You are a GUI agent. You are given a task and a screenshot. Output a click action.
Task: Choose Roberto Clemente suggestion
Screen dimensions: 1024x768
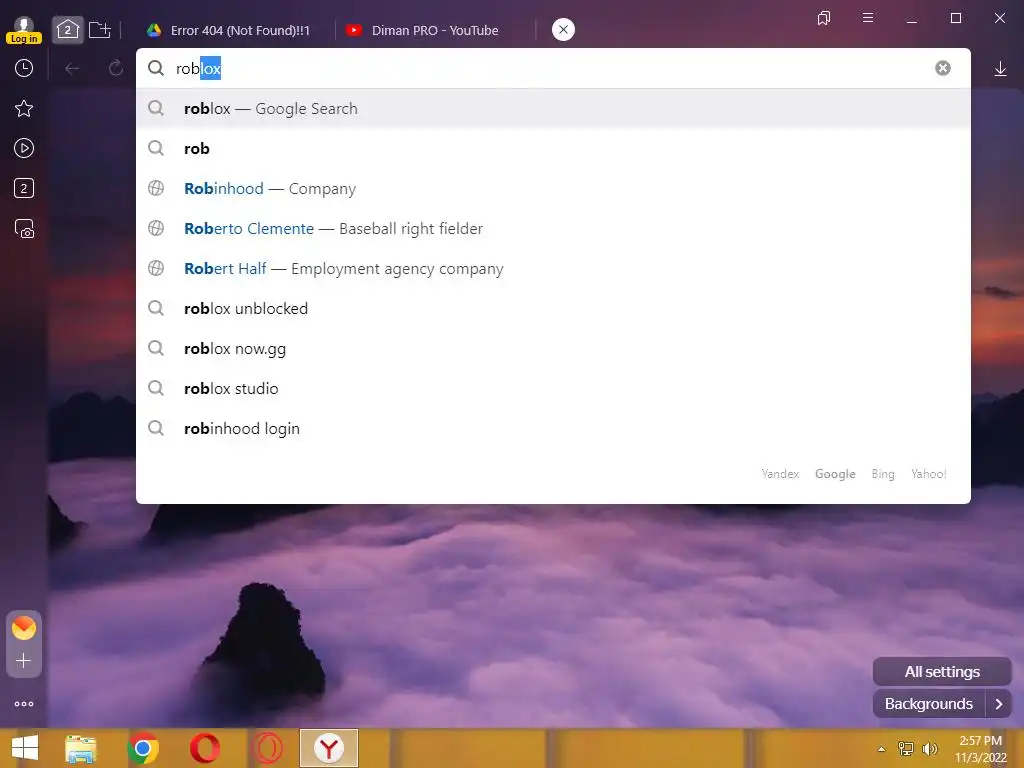point(553,229)
